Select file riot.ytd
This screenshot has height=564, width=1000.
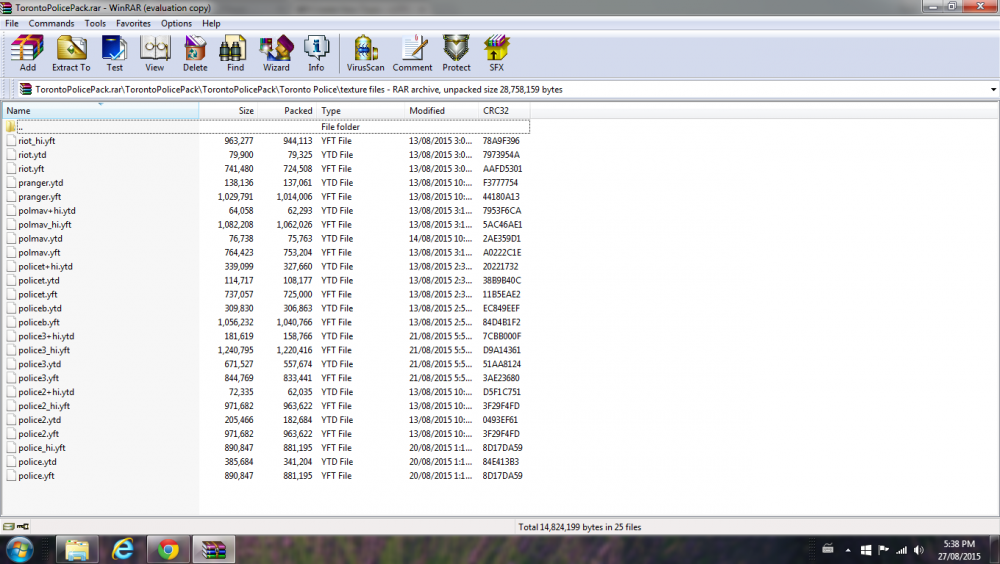point(32,155)
